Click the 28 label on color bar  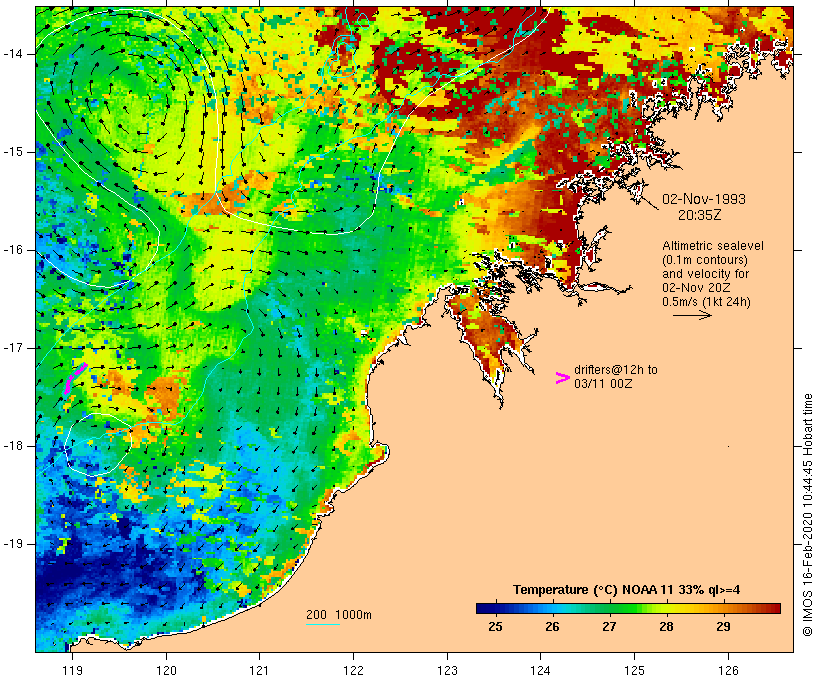click(666, 626)
